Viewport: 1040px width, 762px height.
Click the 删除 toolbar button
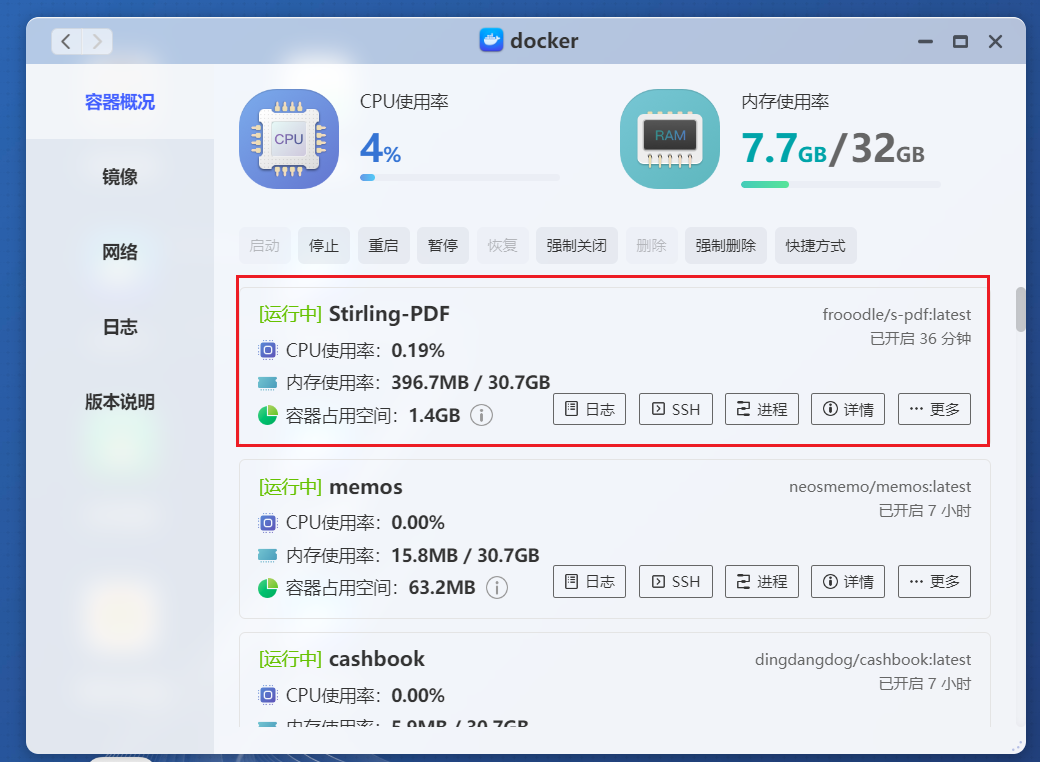(651, 245)
